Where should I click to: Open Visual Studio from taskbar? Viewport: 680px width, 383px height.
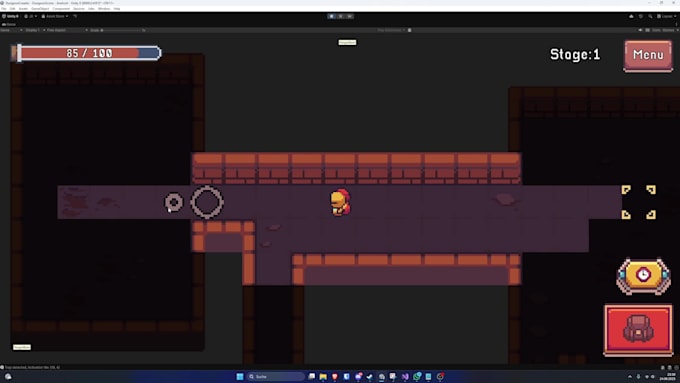pos(405,376)
